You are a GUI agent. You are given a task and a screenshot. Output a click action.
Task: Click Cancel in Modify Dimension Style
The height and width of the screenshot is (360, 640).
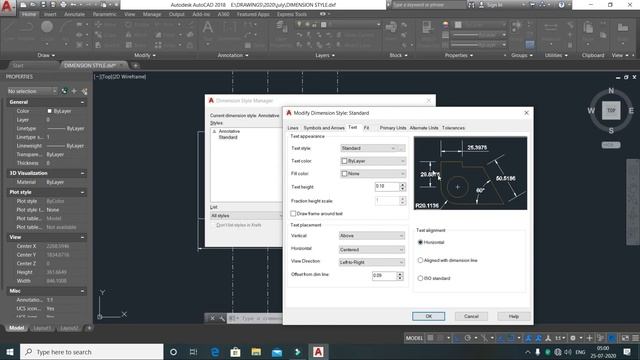(x=471, y=316)
